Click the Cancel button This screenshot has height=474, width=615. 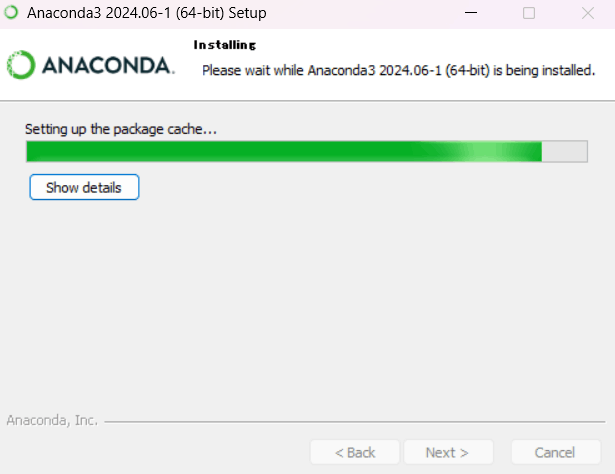555,452
